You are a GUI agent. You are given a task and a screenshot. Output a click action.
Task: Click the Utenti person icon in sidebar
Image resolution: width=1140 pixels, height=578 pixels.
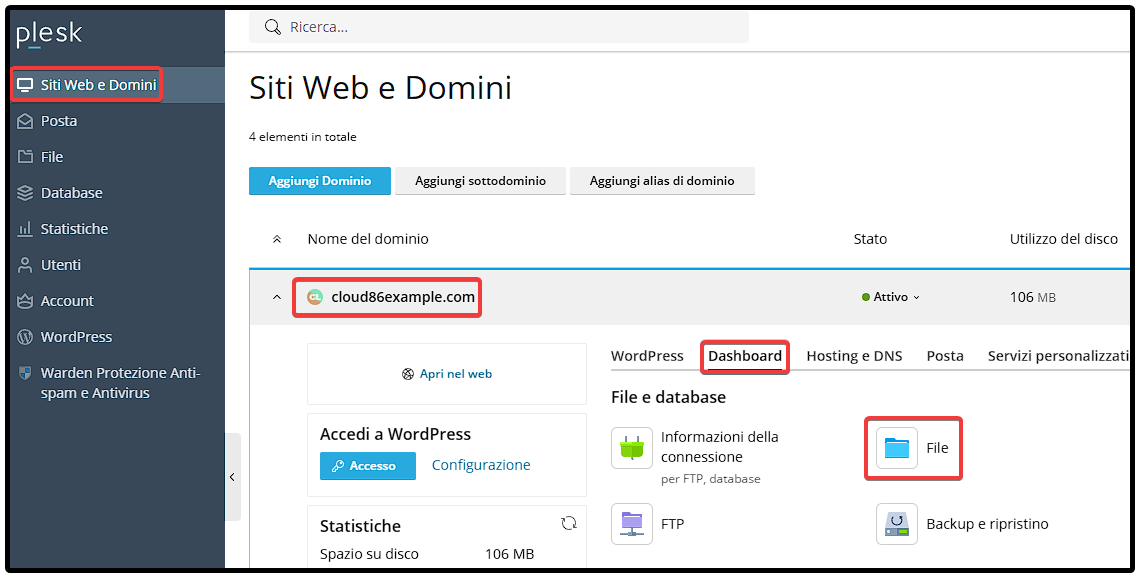[25, 265]
